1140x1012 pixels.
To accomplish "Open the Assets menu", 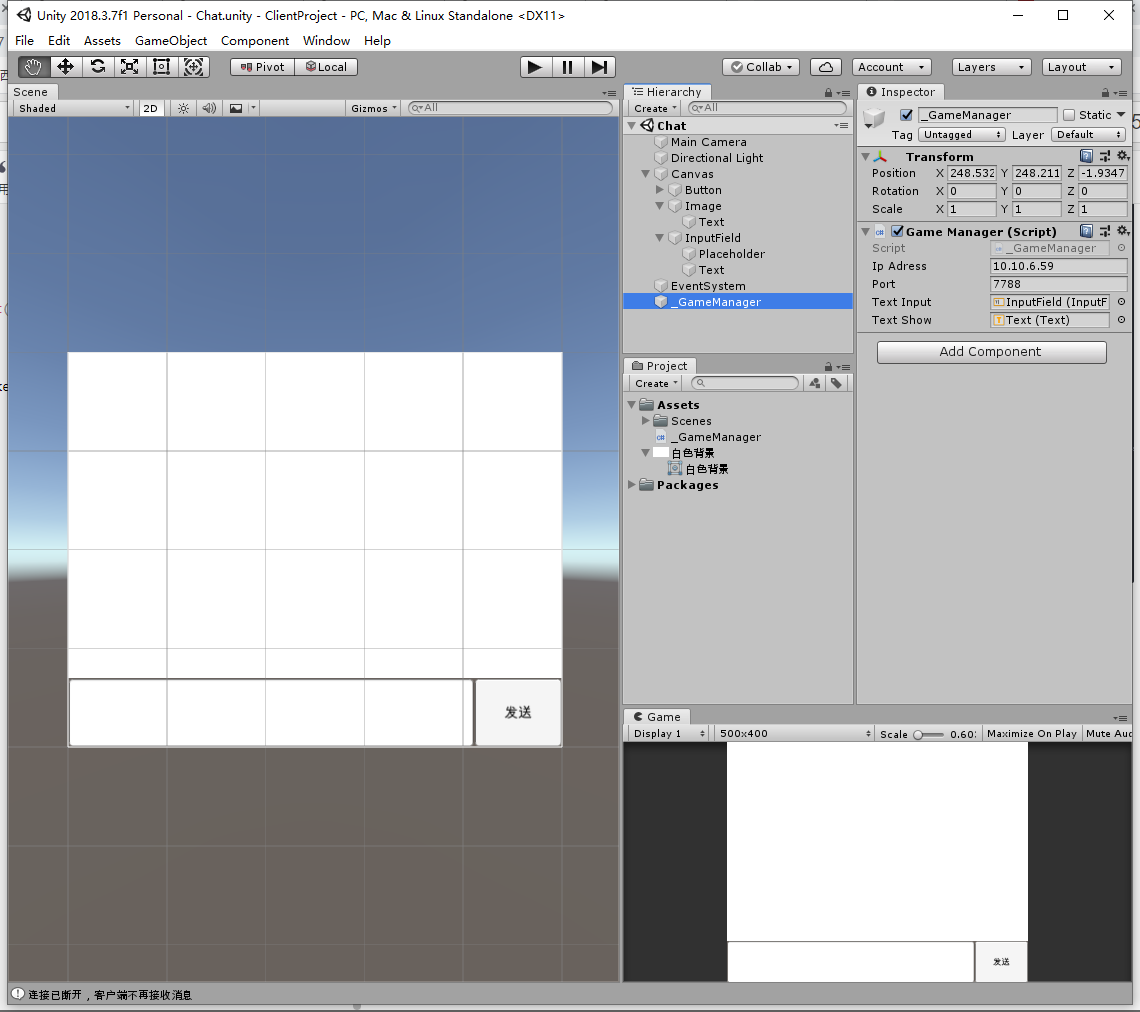I will (x=102, y=41).
